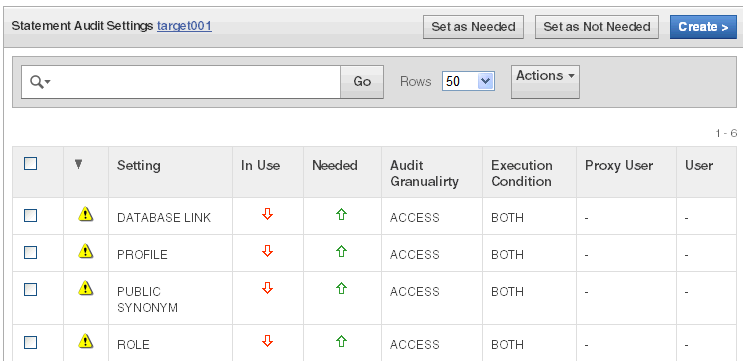Click the red In Use arrow for PUBLIC SYNONYM
Screen dimensions: 743x361
click(268, 288)
